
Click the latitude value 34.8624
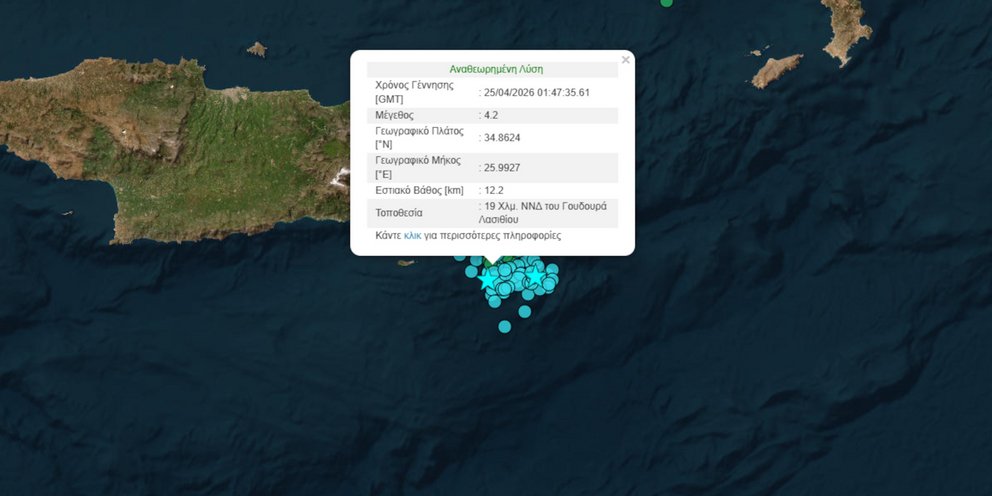[500, 138]
